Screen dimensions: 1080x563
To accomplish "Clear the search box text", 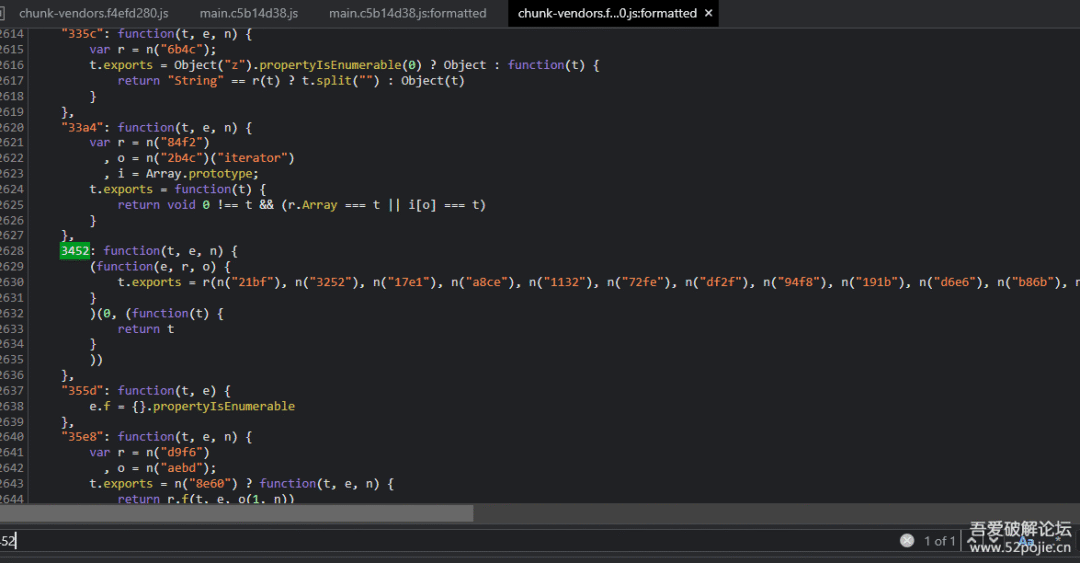I will pyautogui.click(x=906, y=541).
